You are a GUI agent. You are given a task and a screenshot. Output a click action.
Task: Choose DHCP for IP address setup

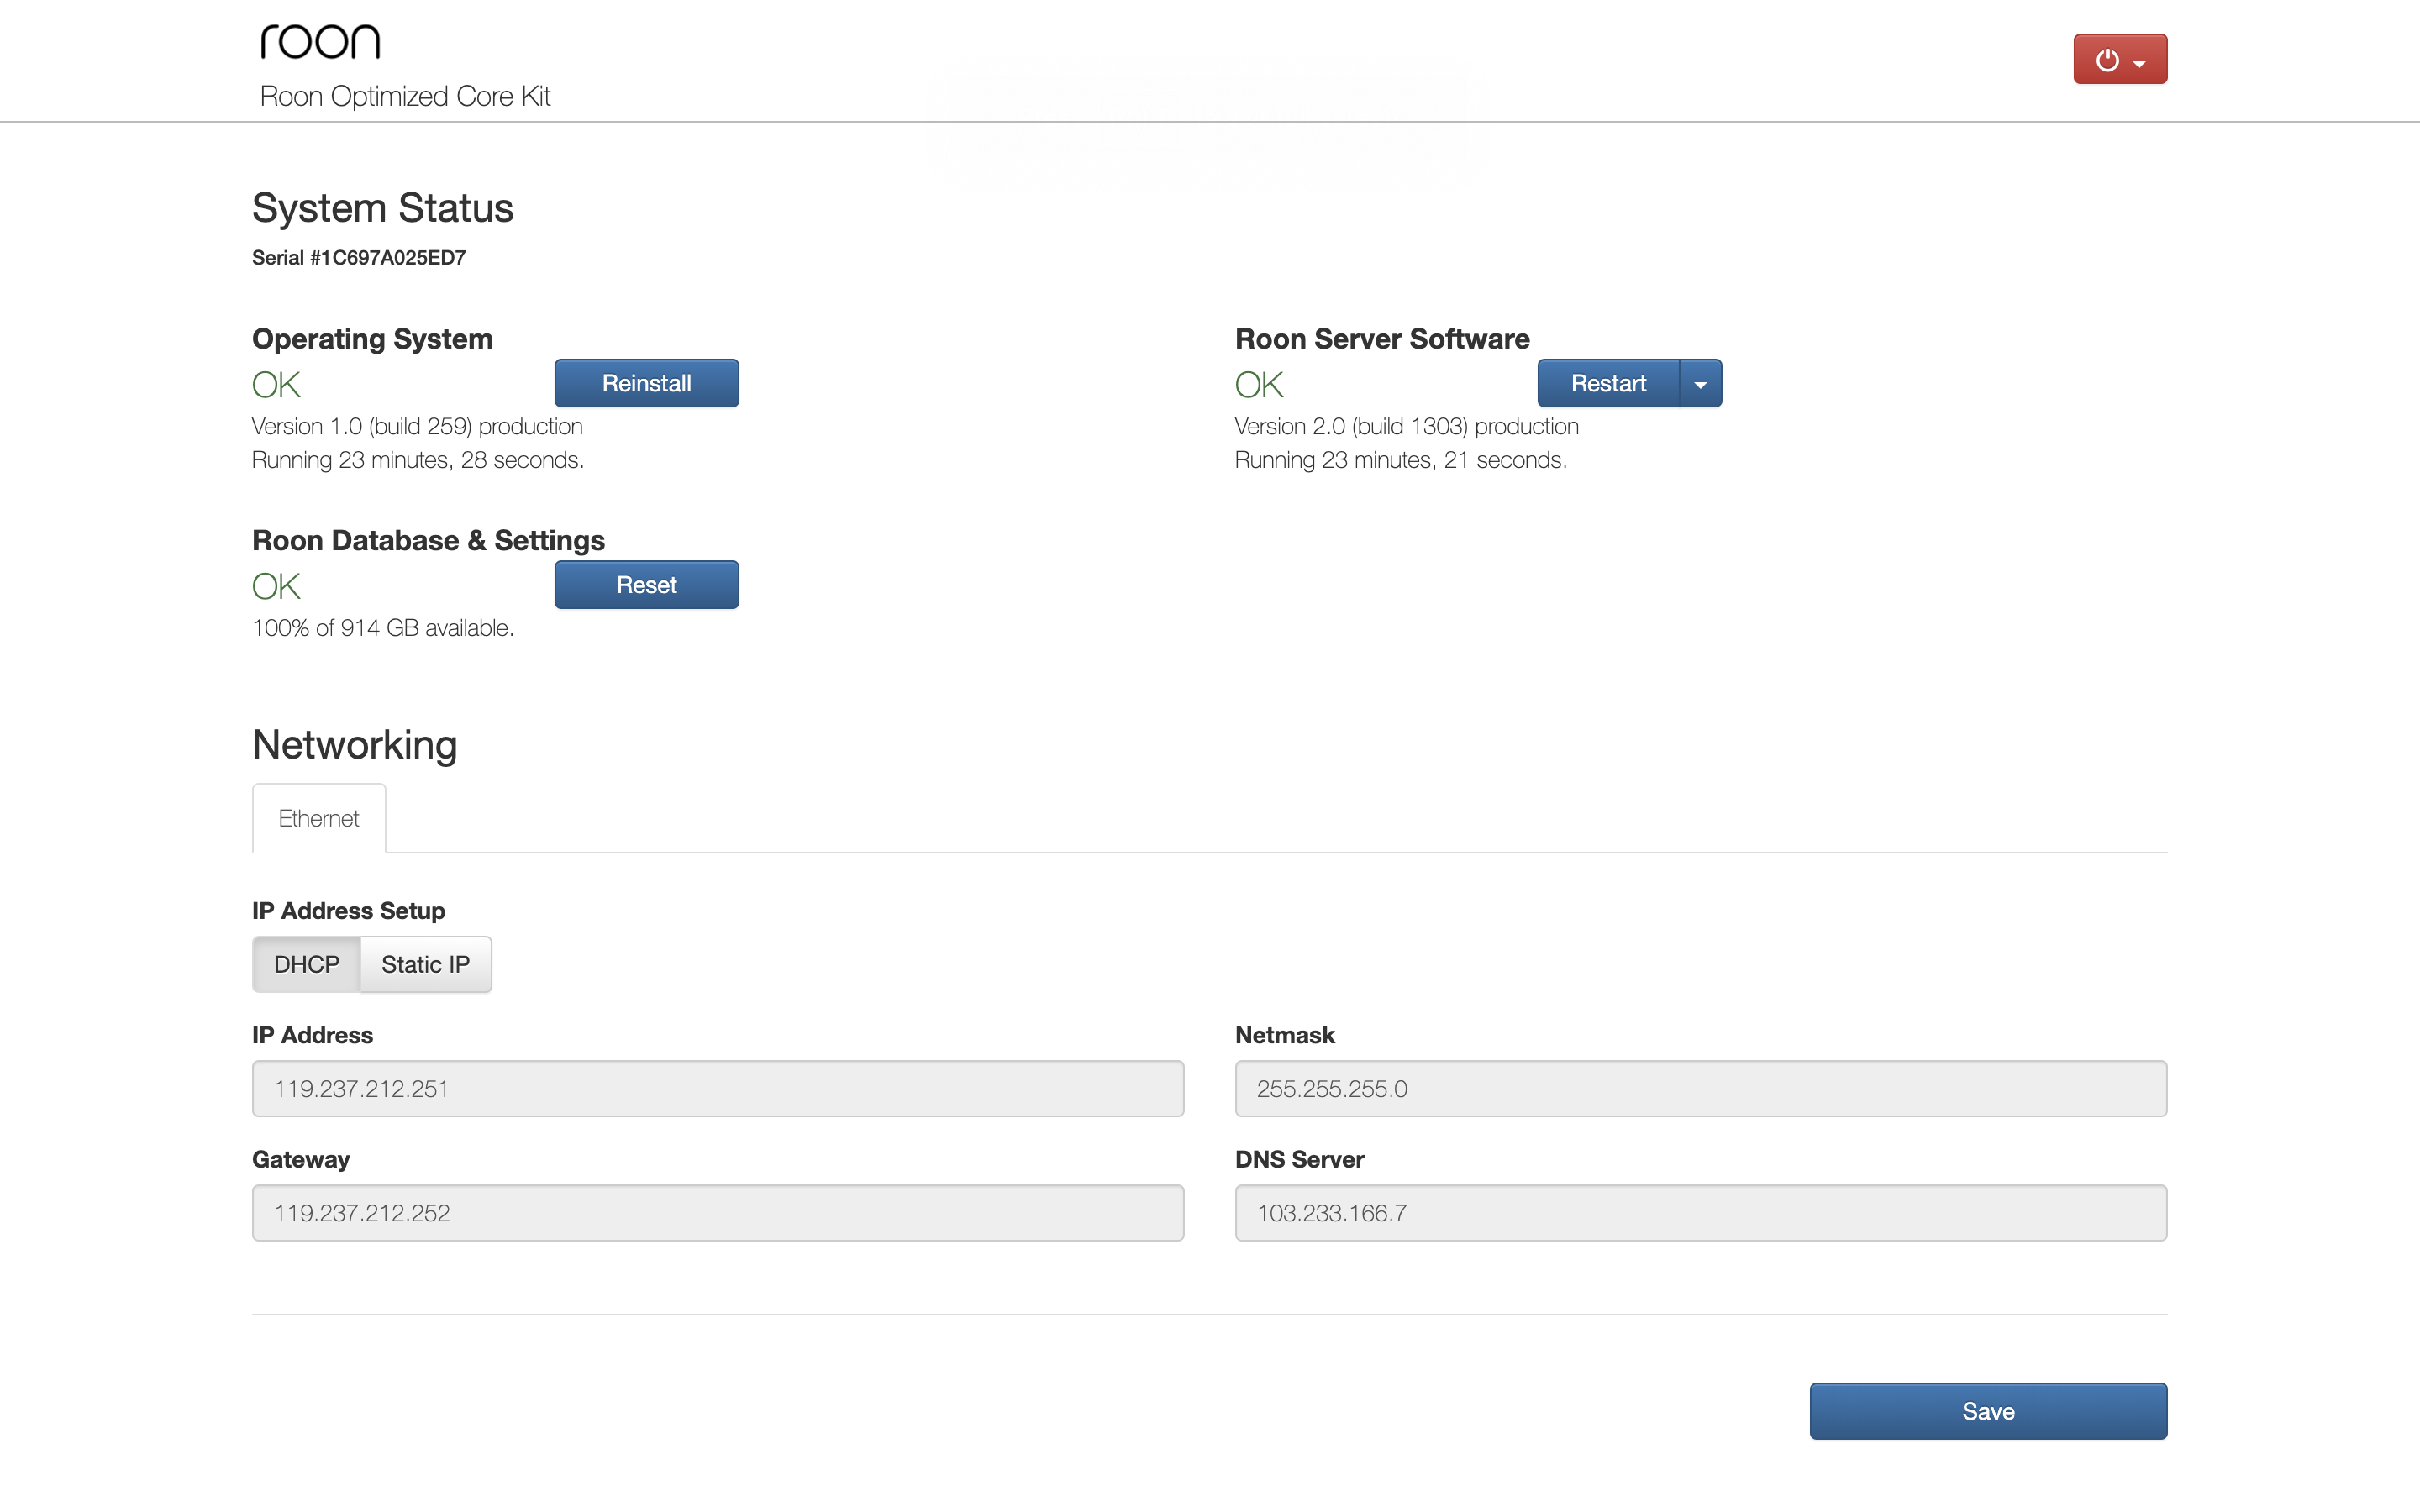pyautogui.click(x=306, y=964)
